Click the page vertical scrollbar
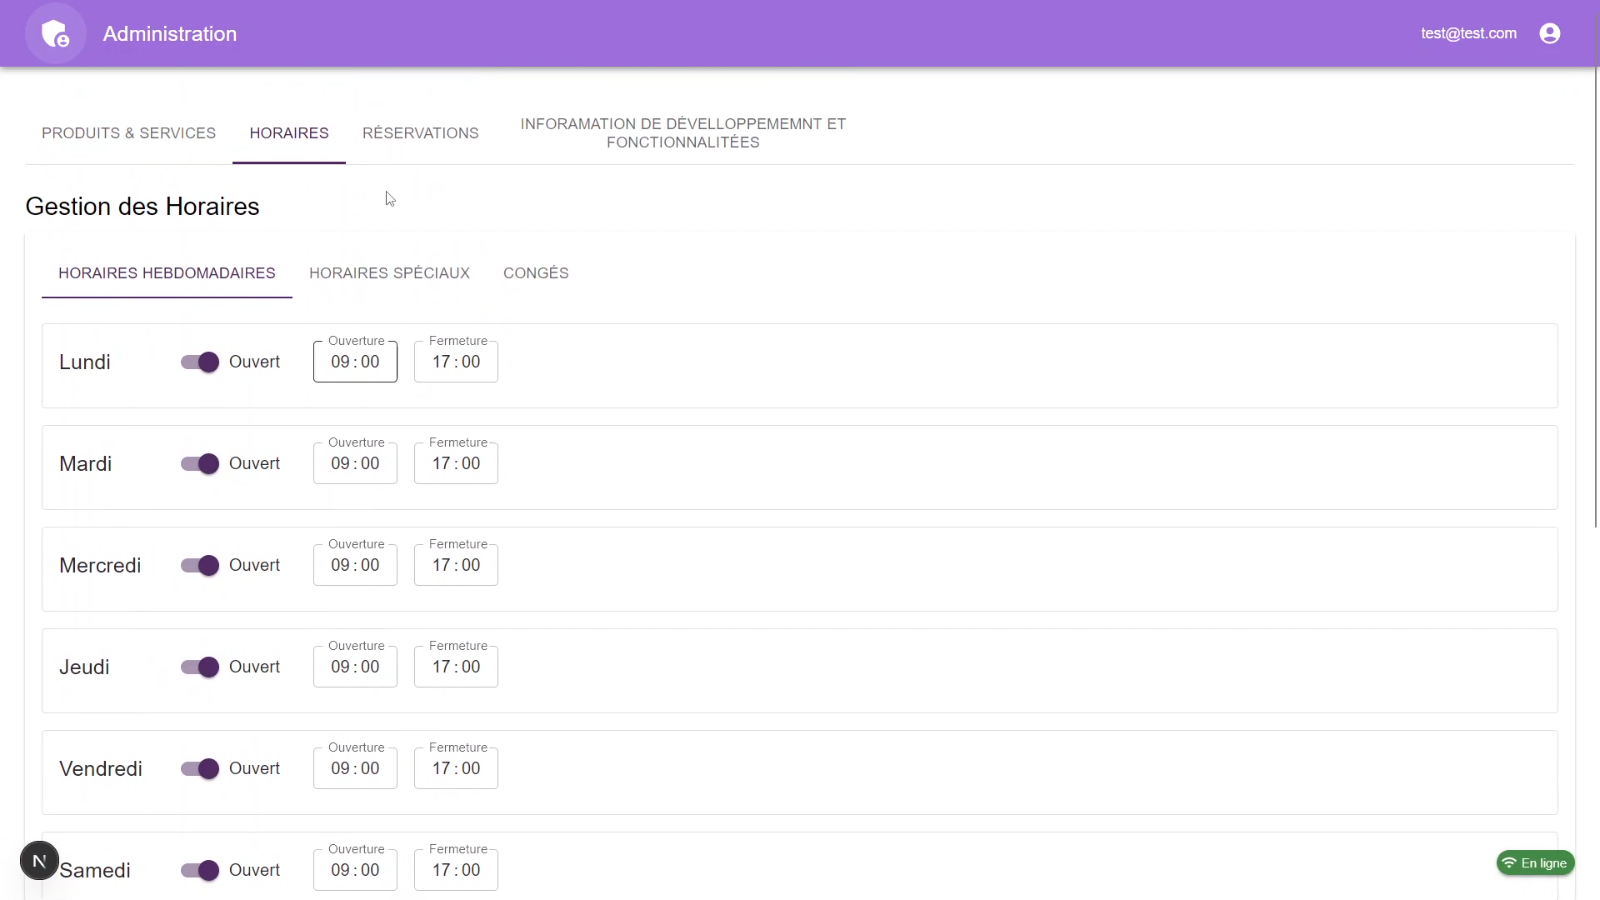Image resolution: width=1600 pixels, height=900 pixels. (1595, 300)
